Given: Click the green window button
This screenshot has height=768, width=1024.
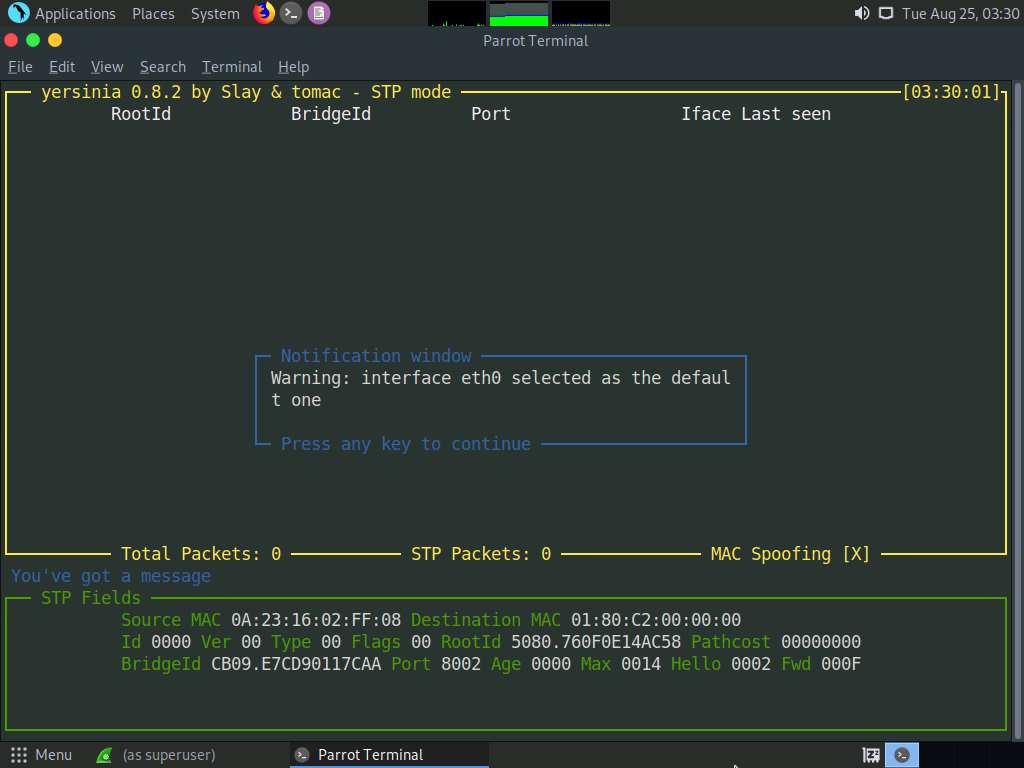Looking at the screenshot, I should (33, 40).
